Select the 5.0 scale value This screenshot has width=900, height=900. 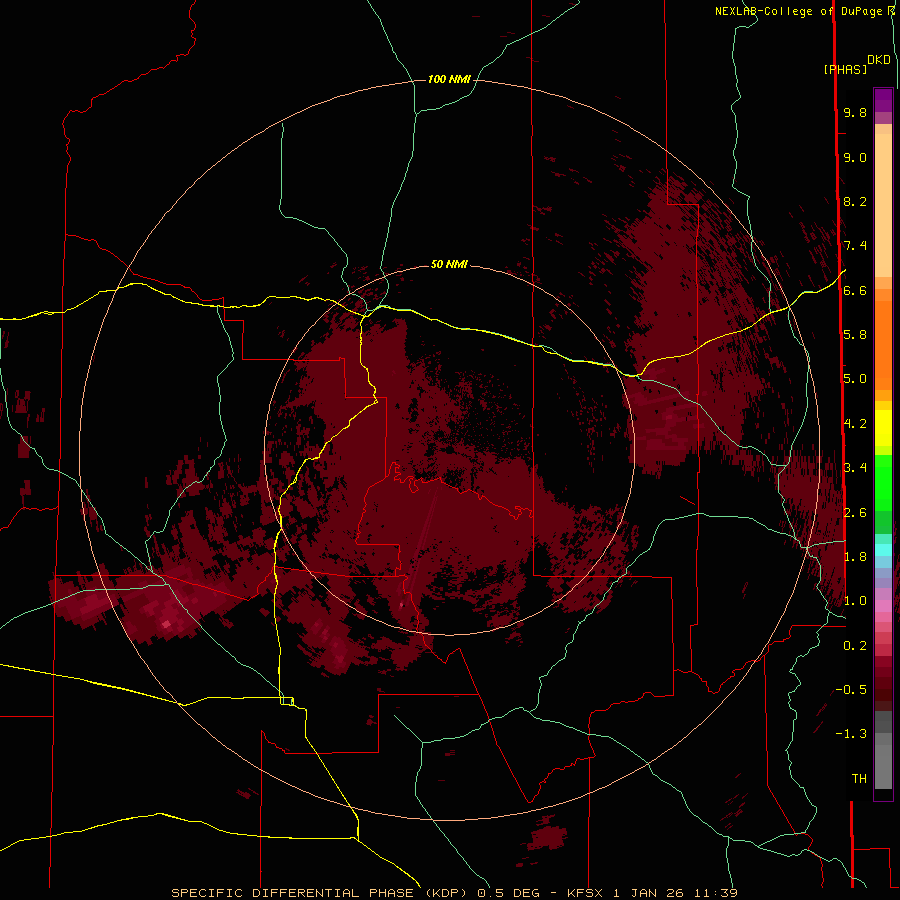click(x=855, y=379)
